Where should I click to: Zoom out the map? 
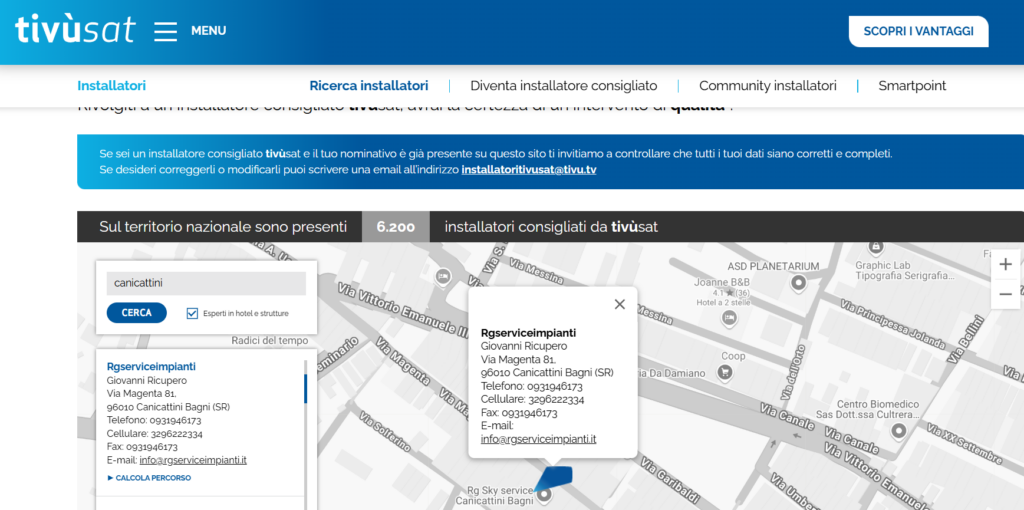1006,294
